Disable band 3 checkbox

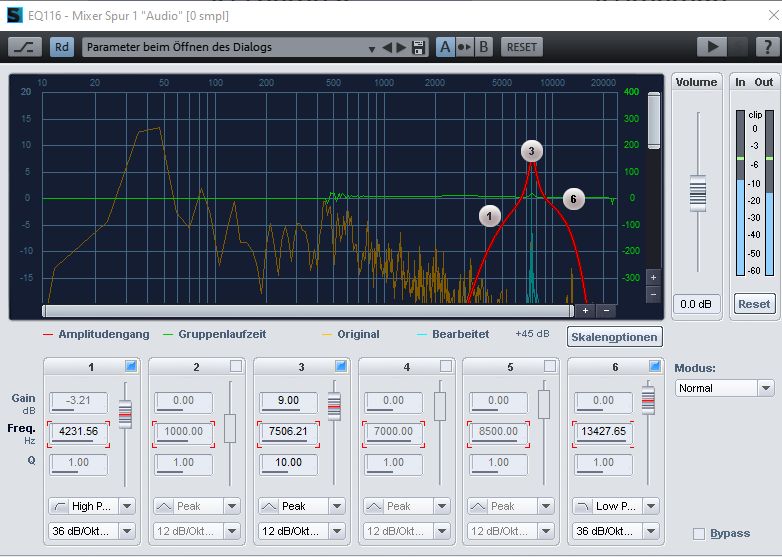341,367
